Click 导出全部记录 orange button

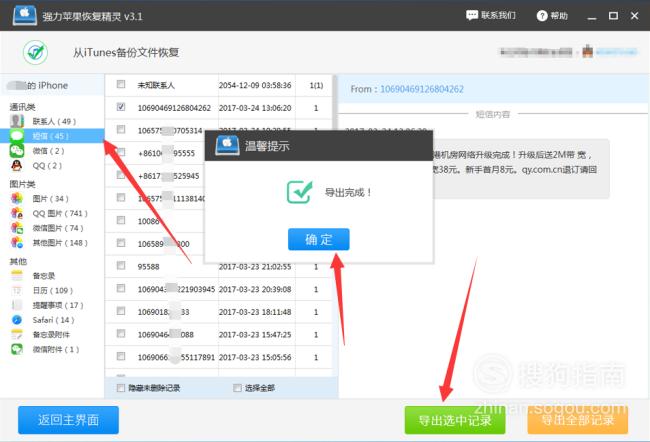click(577, 420)
